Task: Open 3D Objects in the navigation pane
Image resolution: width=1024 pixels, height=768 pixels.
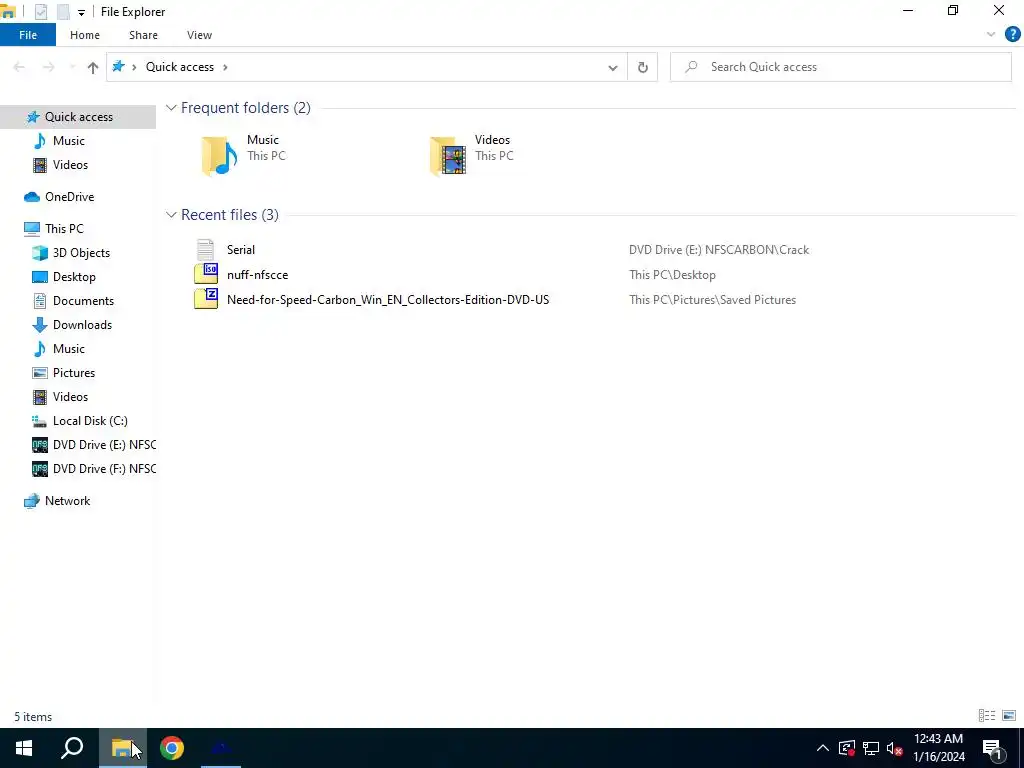Action: pyautogui.click(x=81, y=253)
